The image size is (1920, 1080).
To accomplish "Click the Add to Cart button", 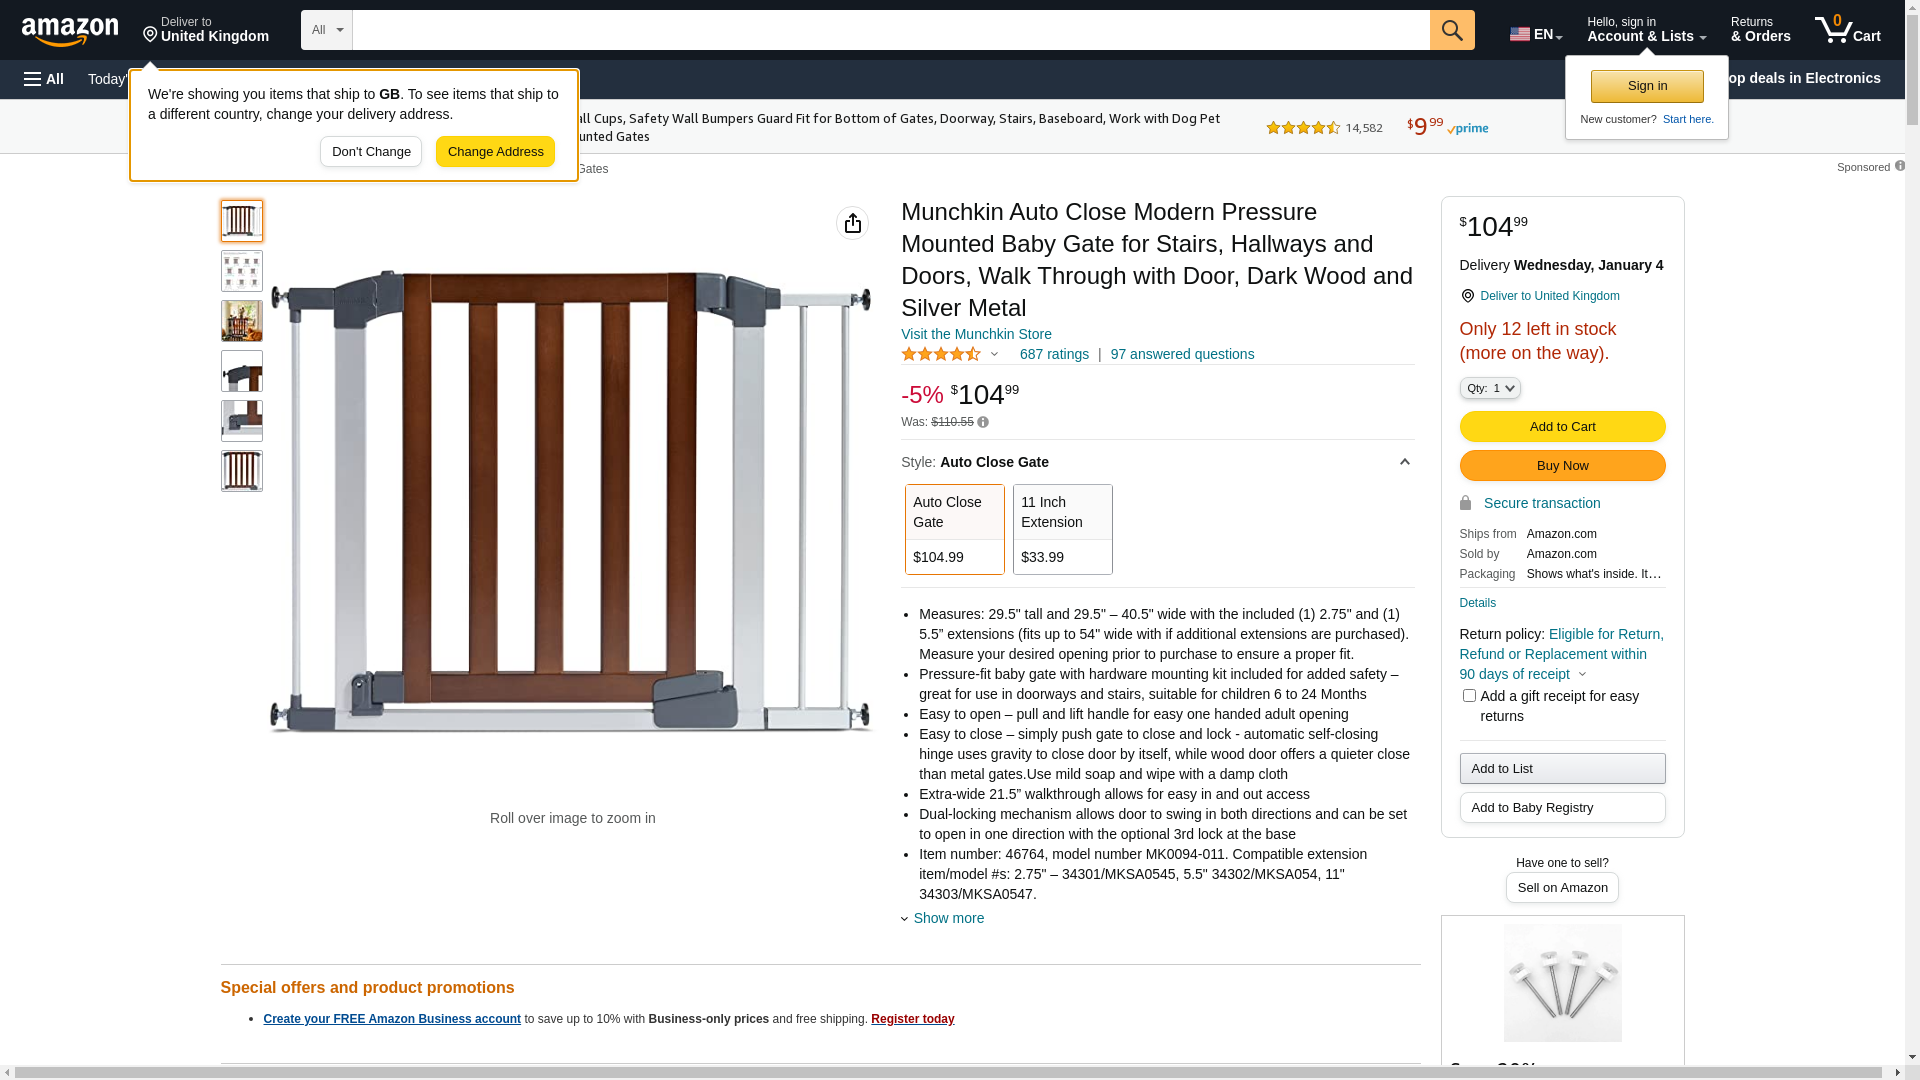I will pyautogui.click(x=1562, y=427).
